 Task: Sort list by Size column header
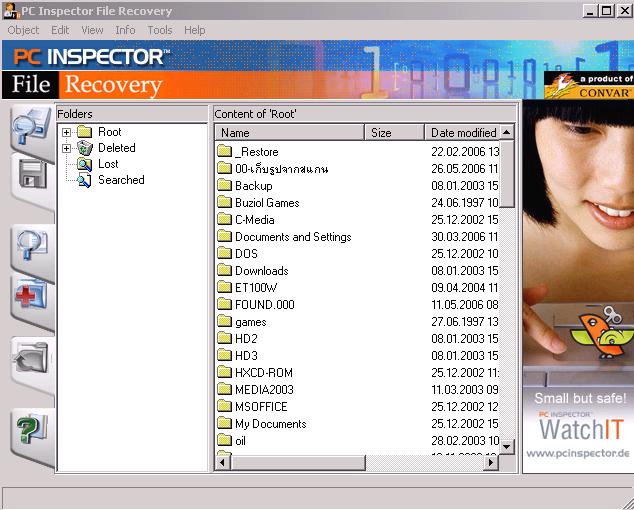click(x=394, y=133)
